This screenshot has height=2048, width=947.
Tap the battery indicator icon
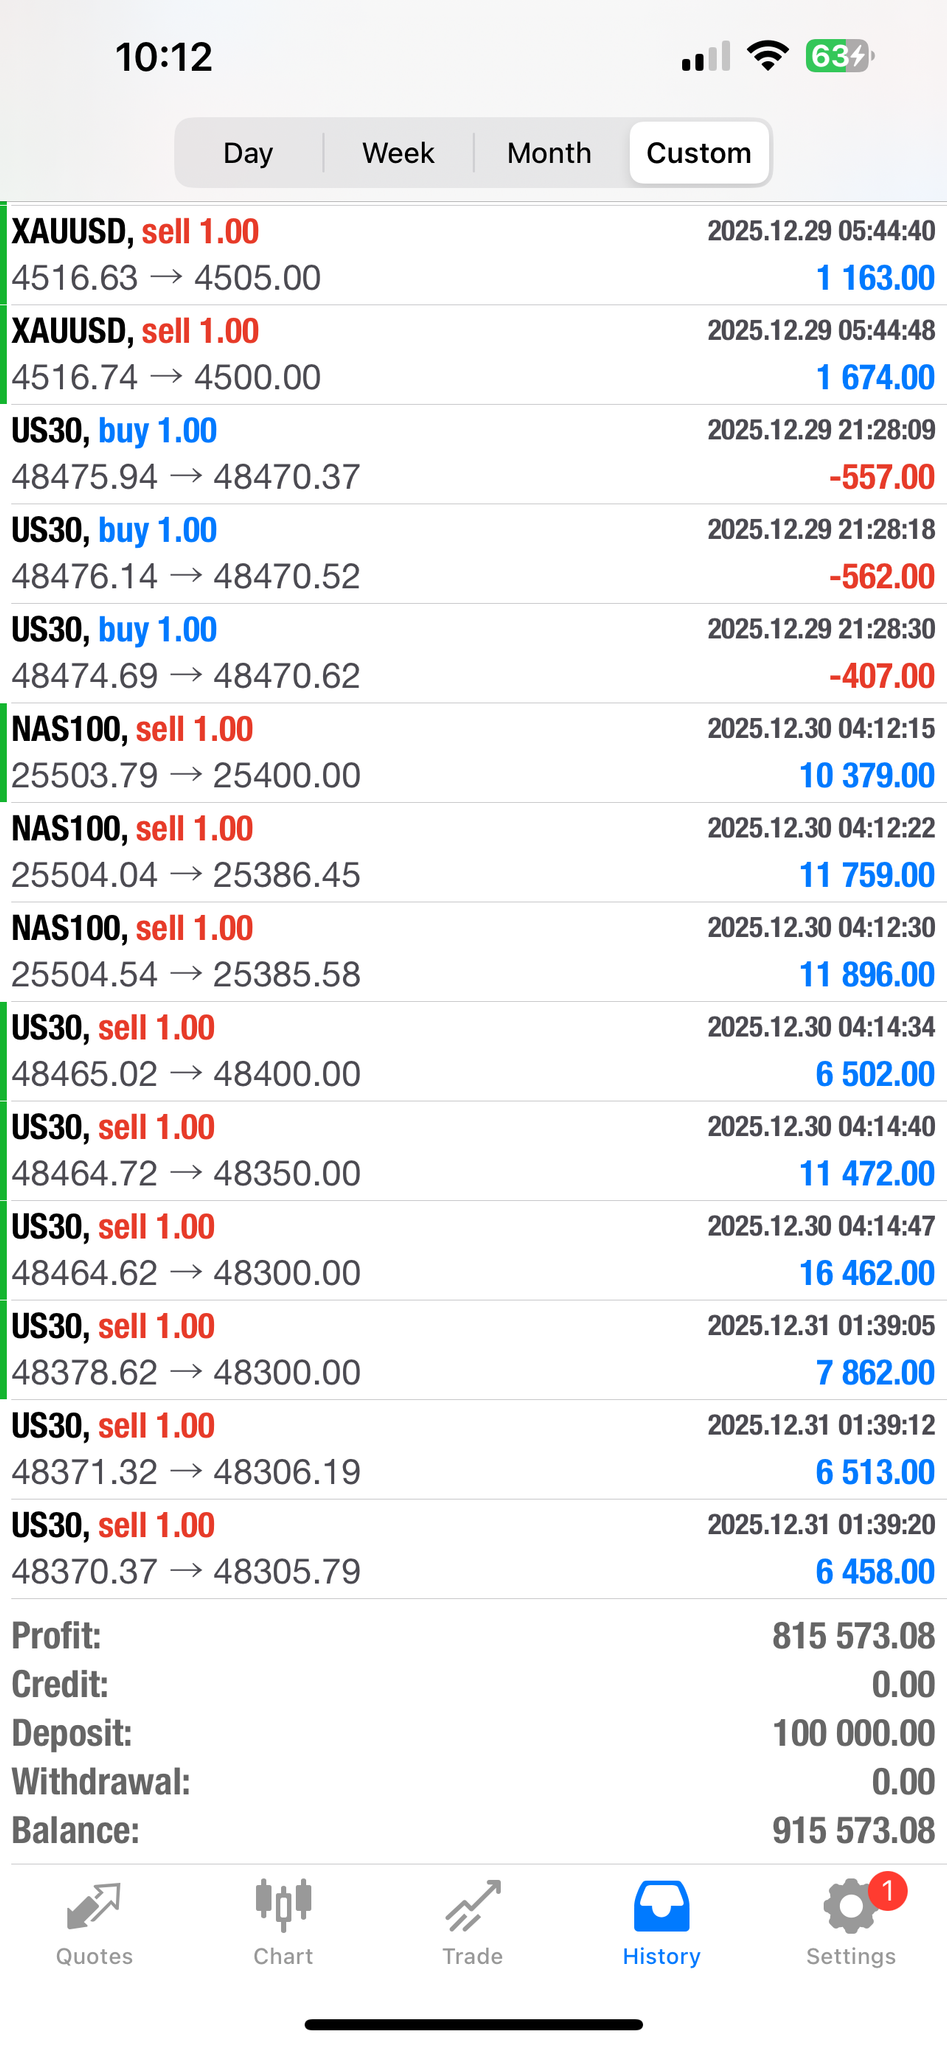(x=840, y=56)
